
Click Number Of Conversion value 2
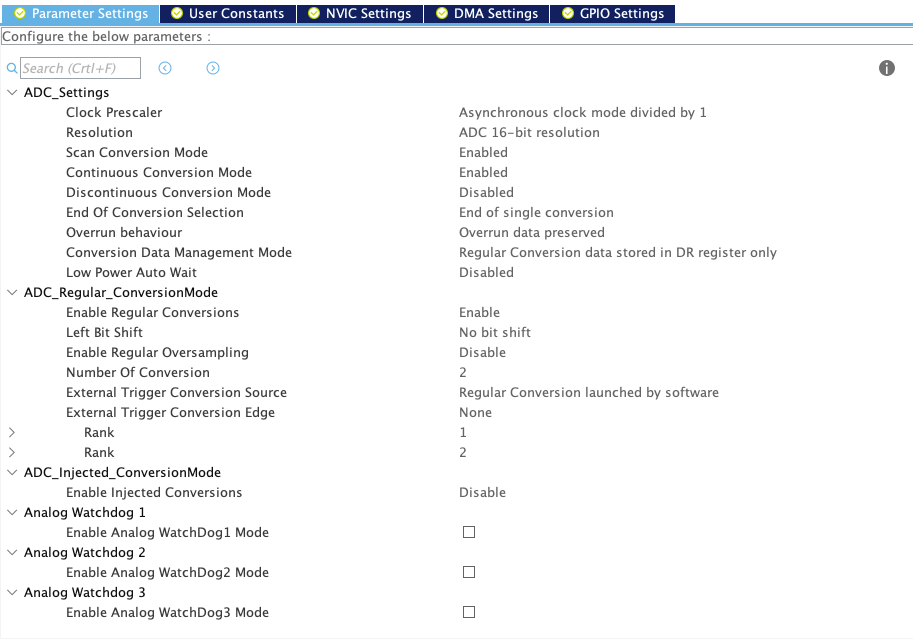click(x=462, y=372)
